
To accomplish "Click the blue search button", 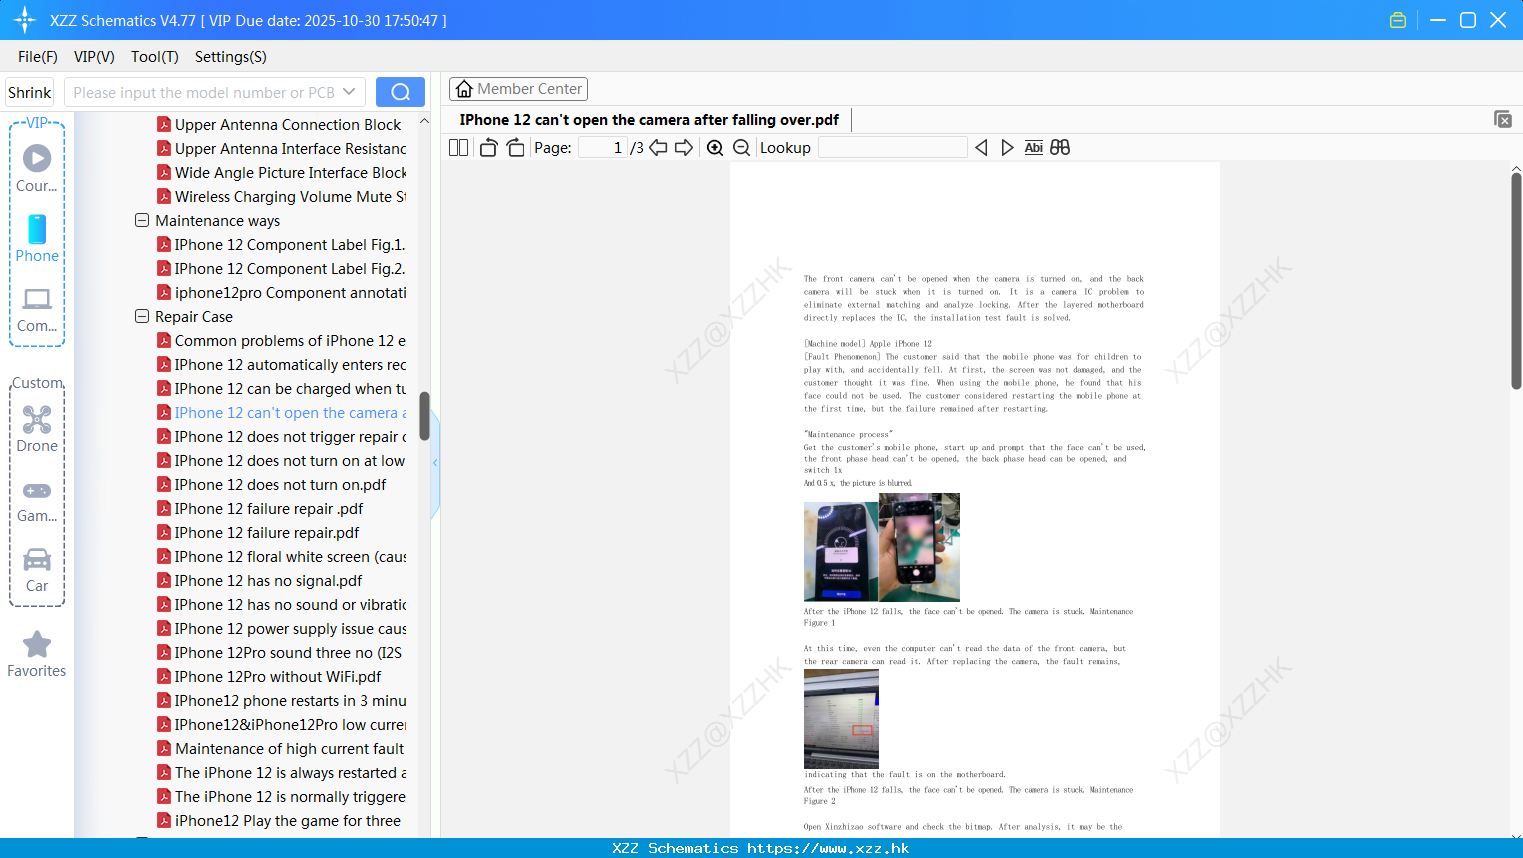I will (x=400, y=92).
